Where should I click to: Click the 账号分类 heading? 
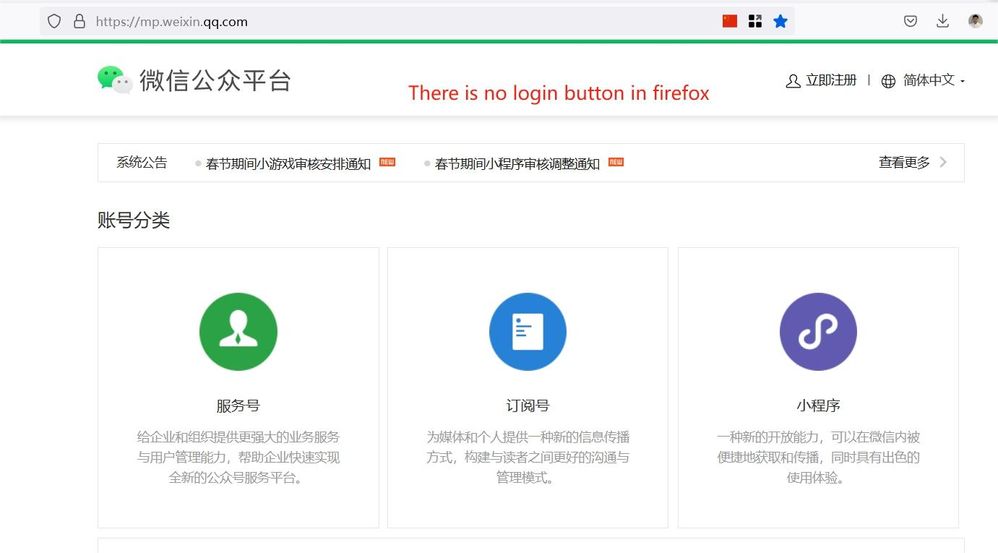tap(134, 220)
